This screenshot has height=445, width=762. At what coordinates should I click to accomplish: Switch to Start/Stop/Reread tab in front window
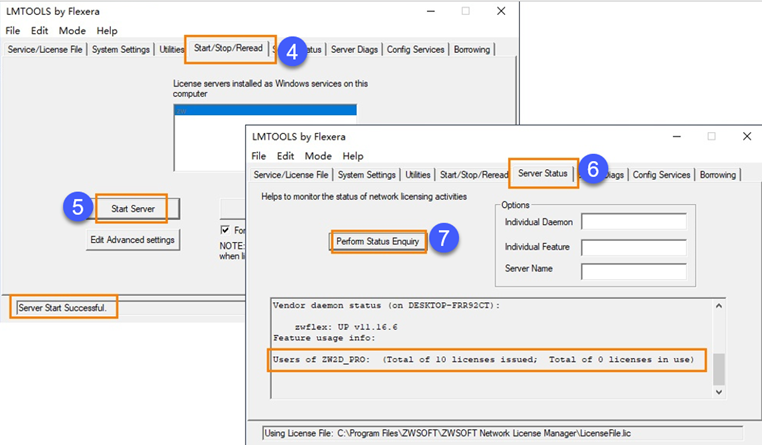[x=473, y=175]
